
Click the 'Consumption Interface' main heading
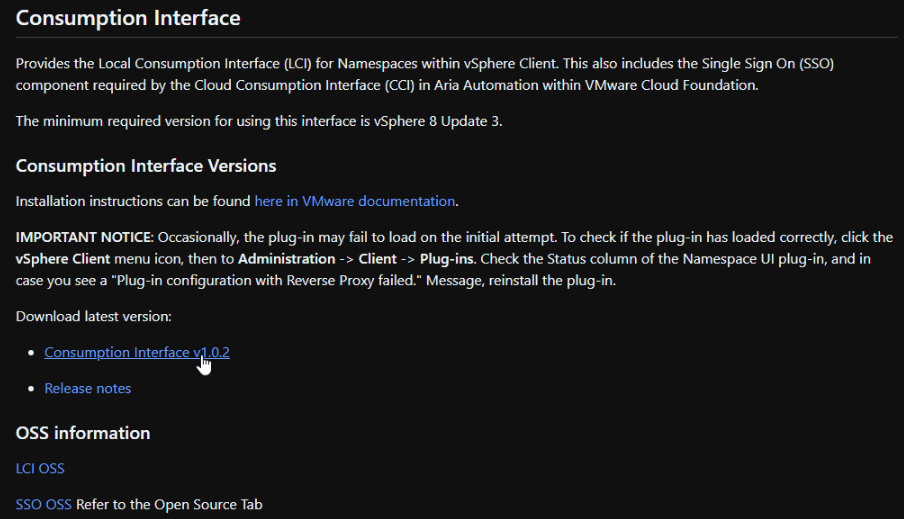point(128,18)
